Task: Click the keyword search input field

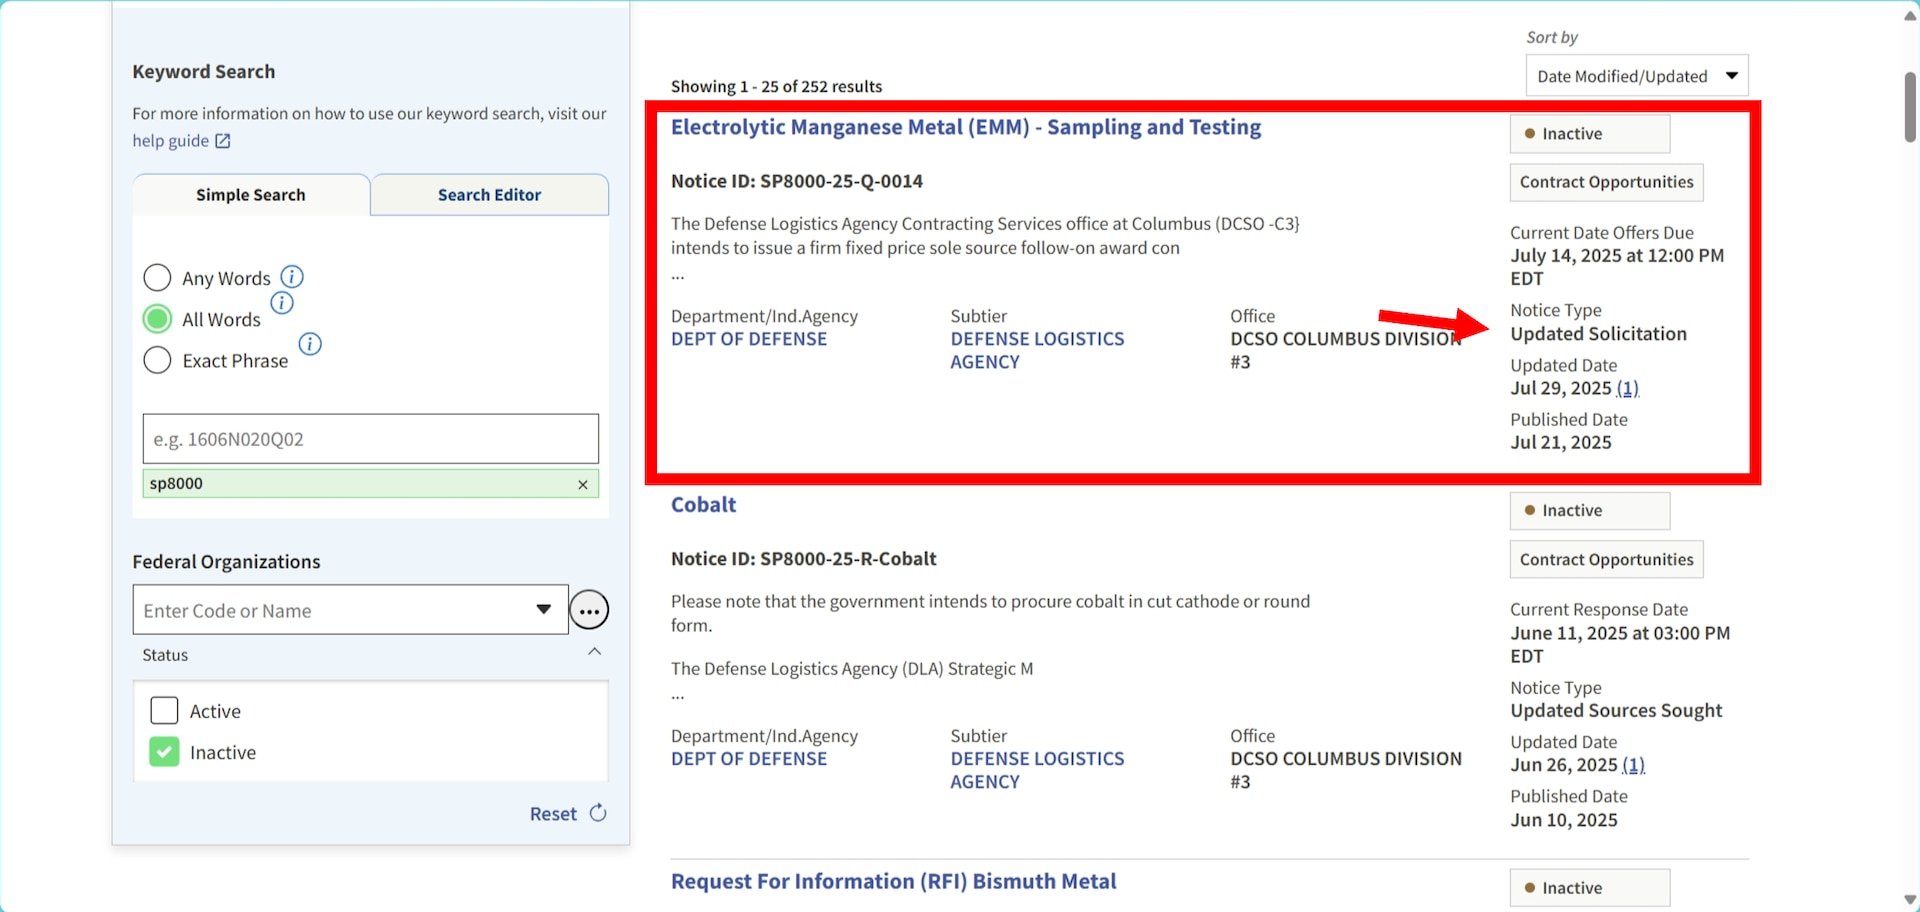Action: coord(370,439)
